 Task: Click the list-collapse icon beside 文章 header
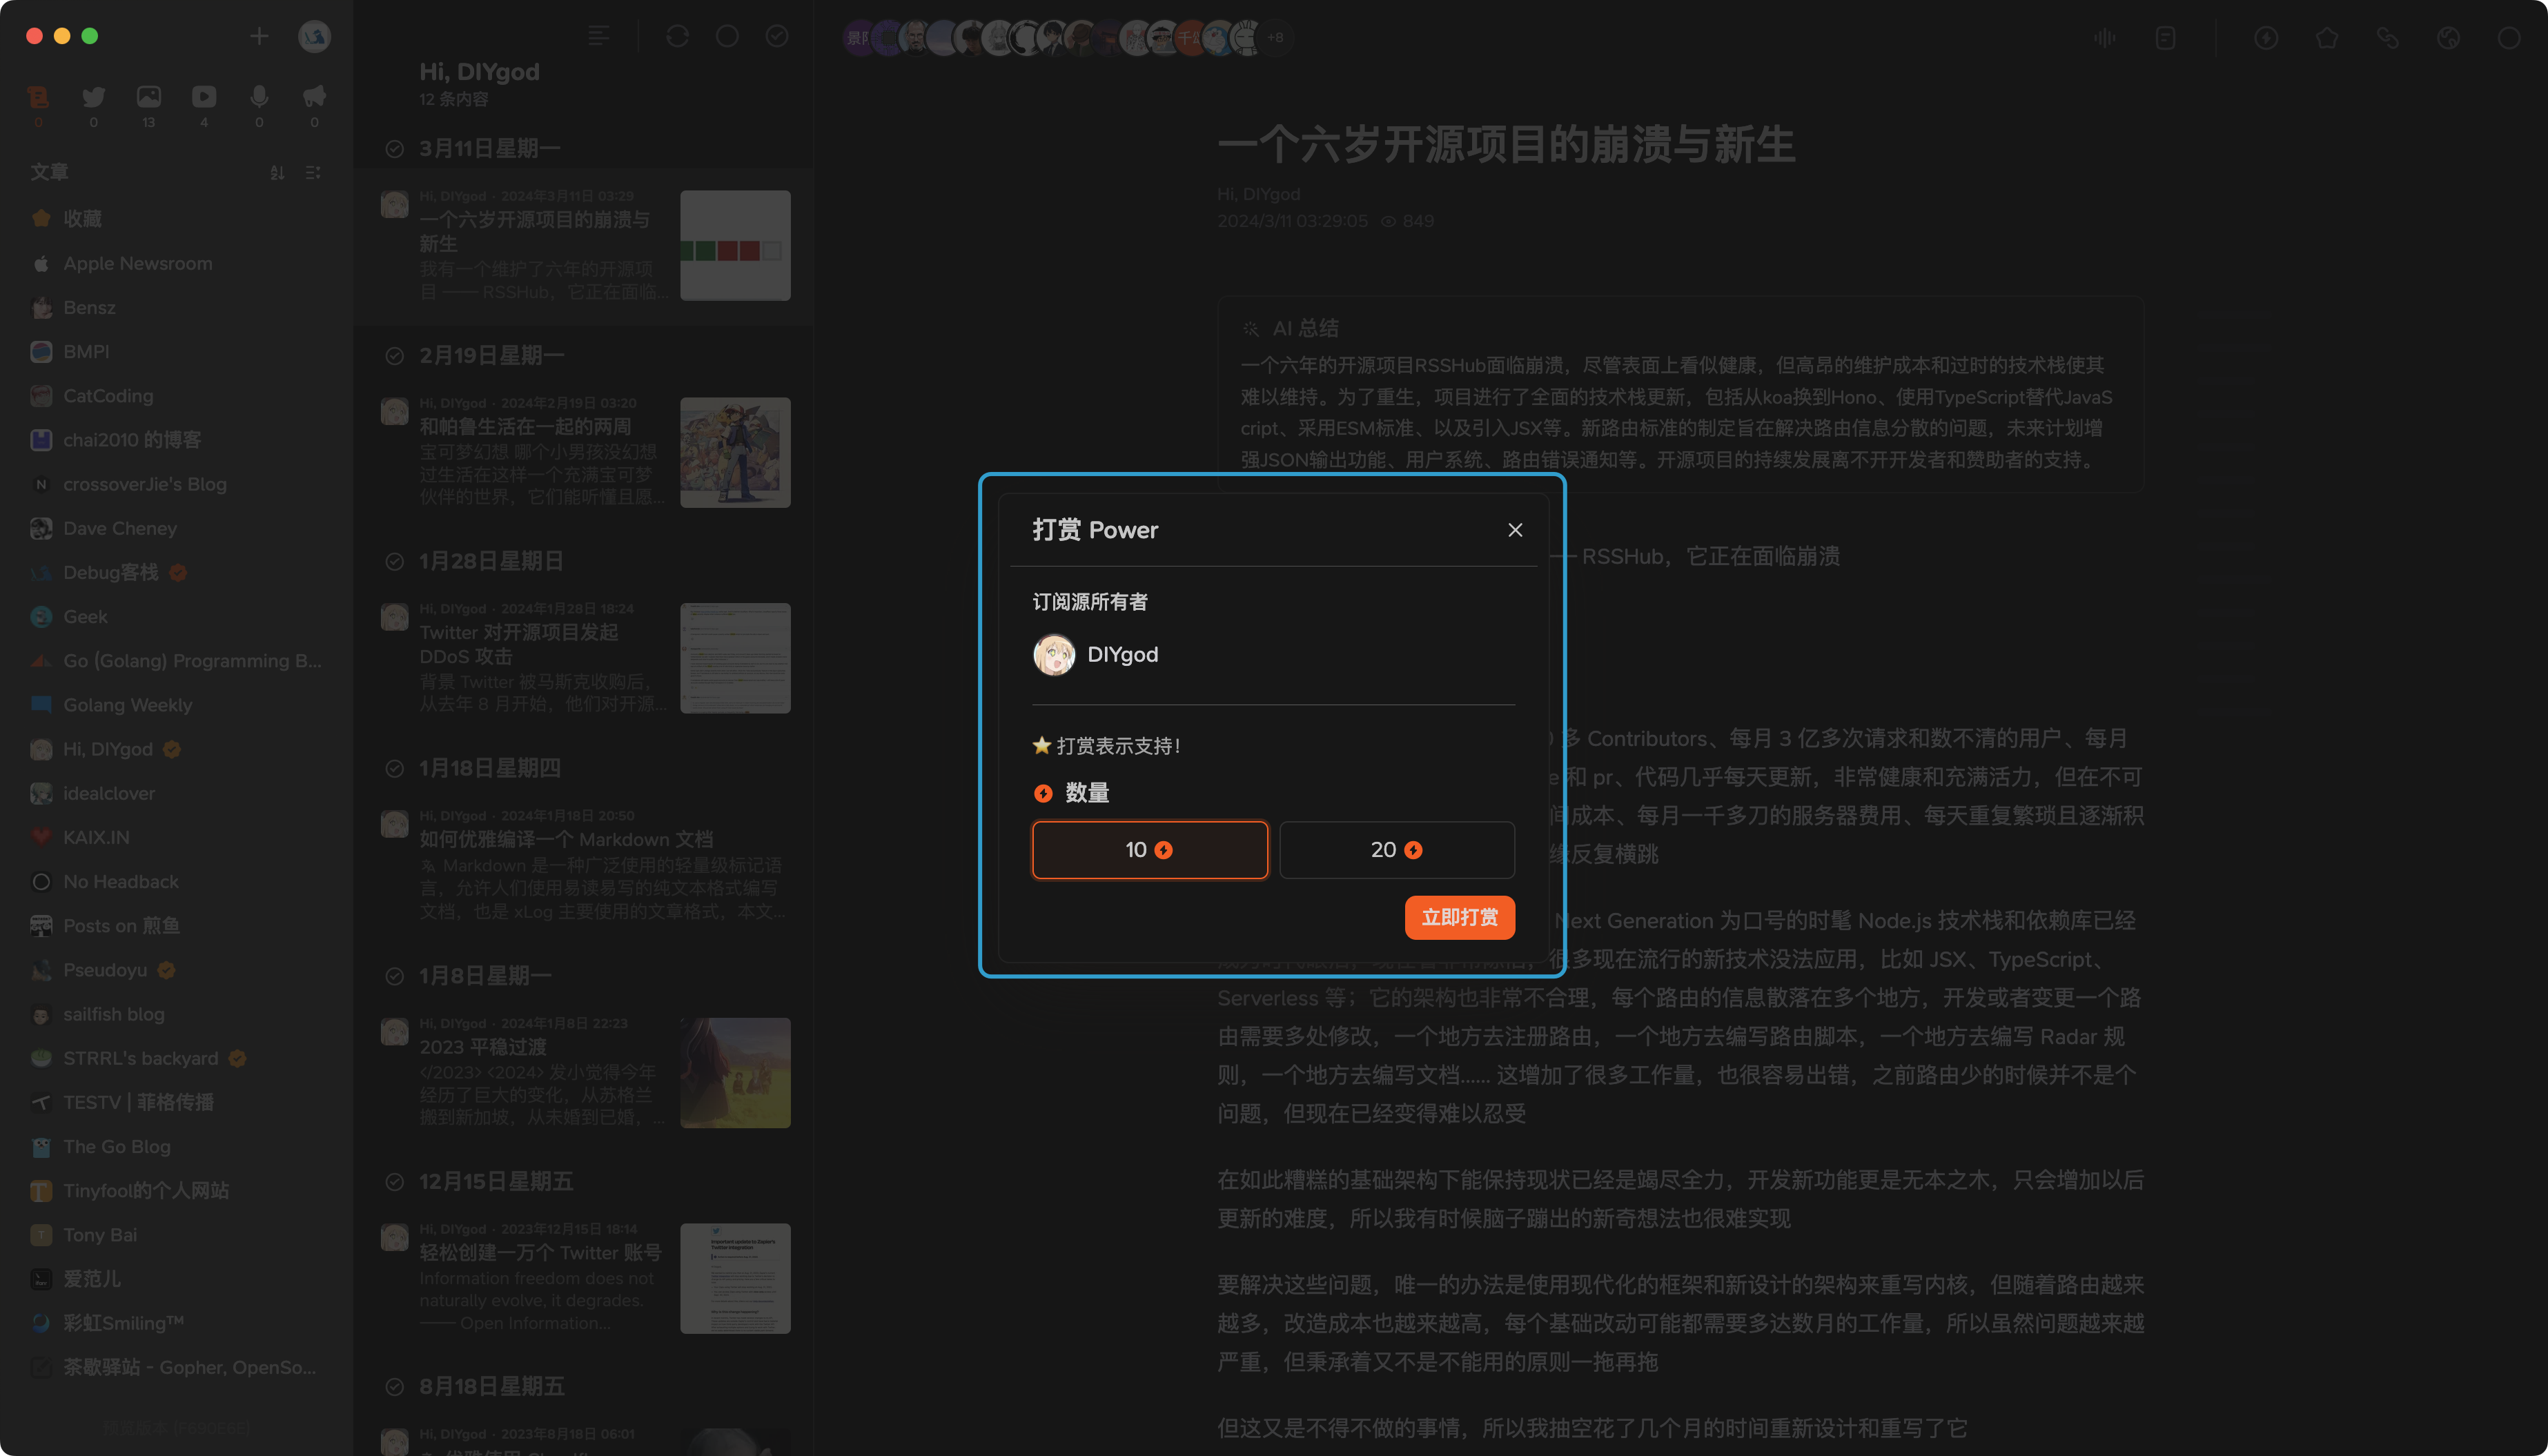313,173
